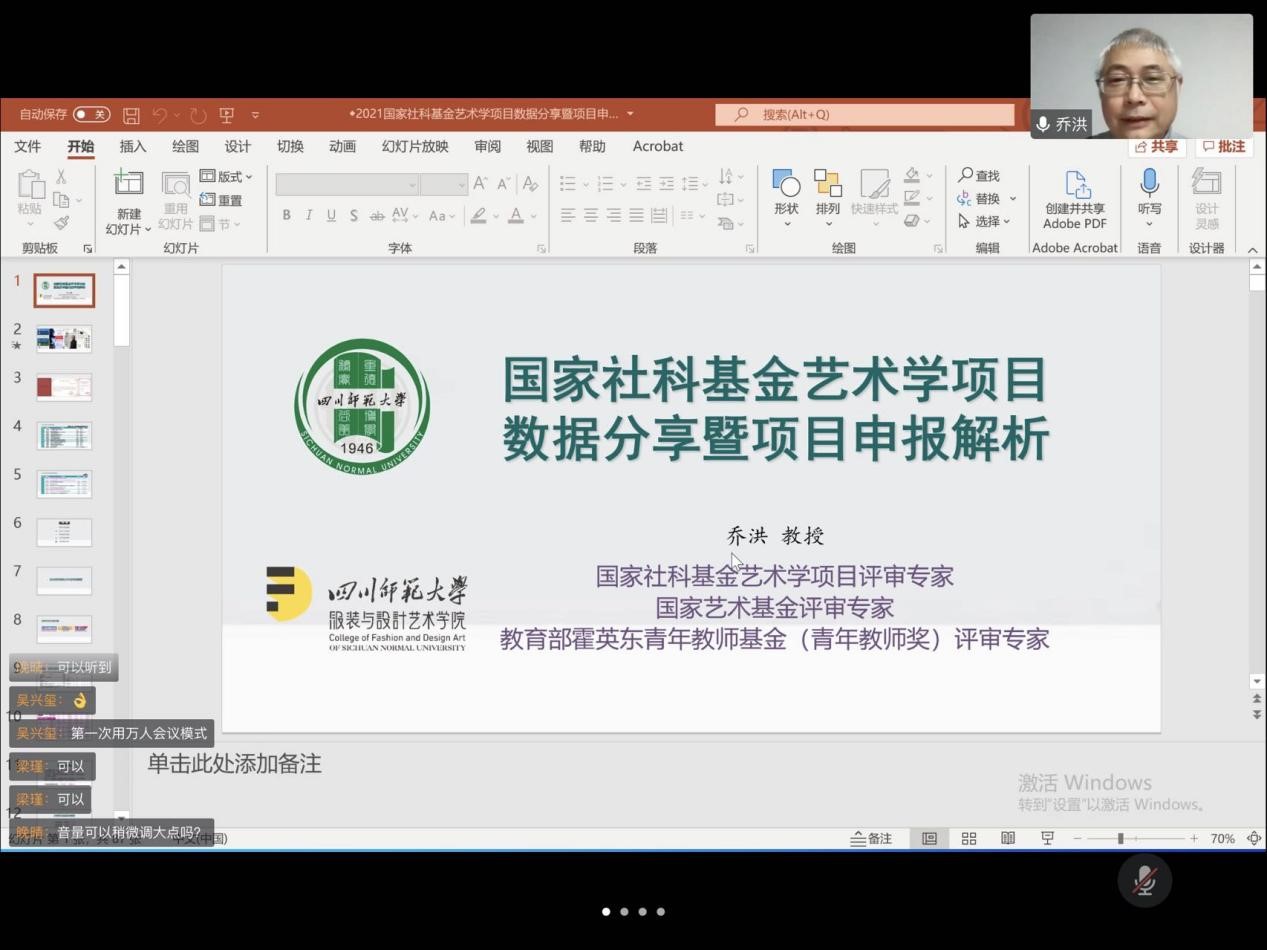Screen dimensions: 1267x950
Task: Click the Strikethrough (ab) icon
Action: click(377, 215)
